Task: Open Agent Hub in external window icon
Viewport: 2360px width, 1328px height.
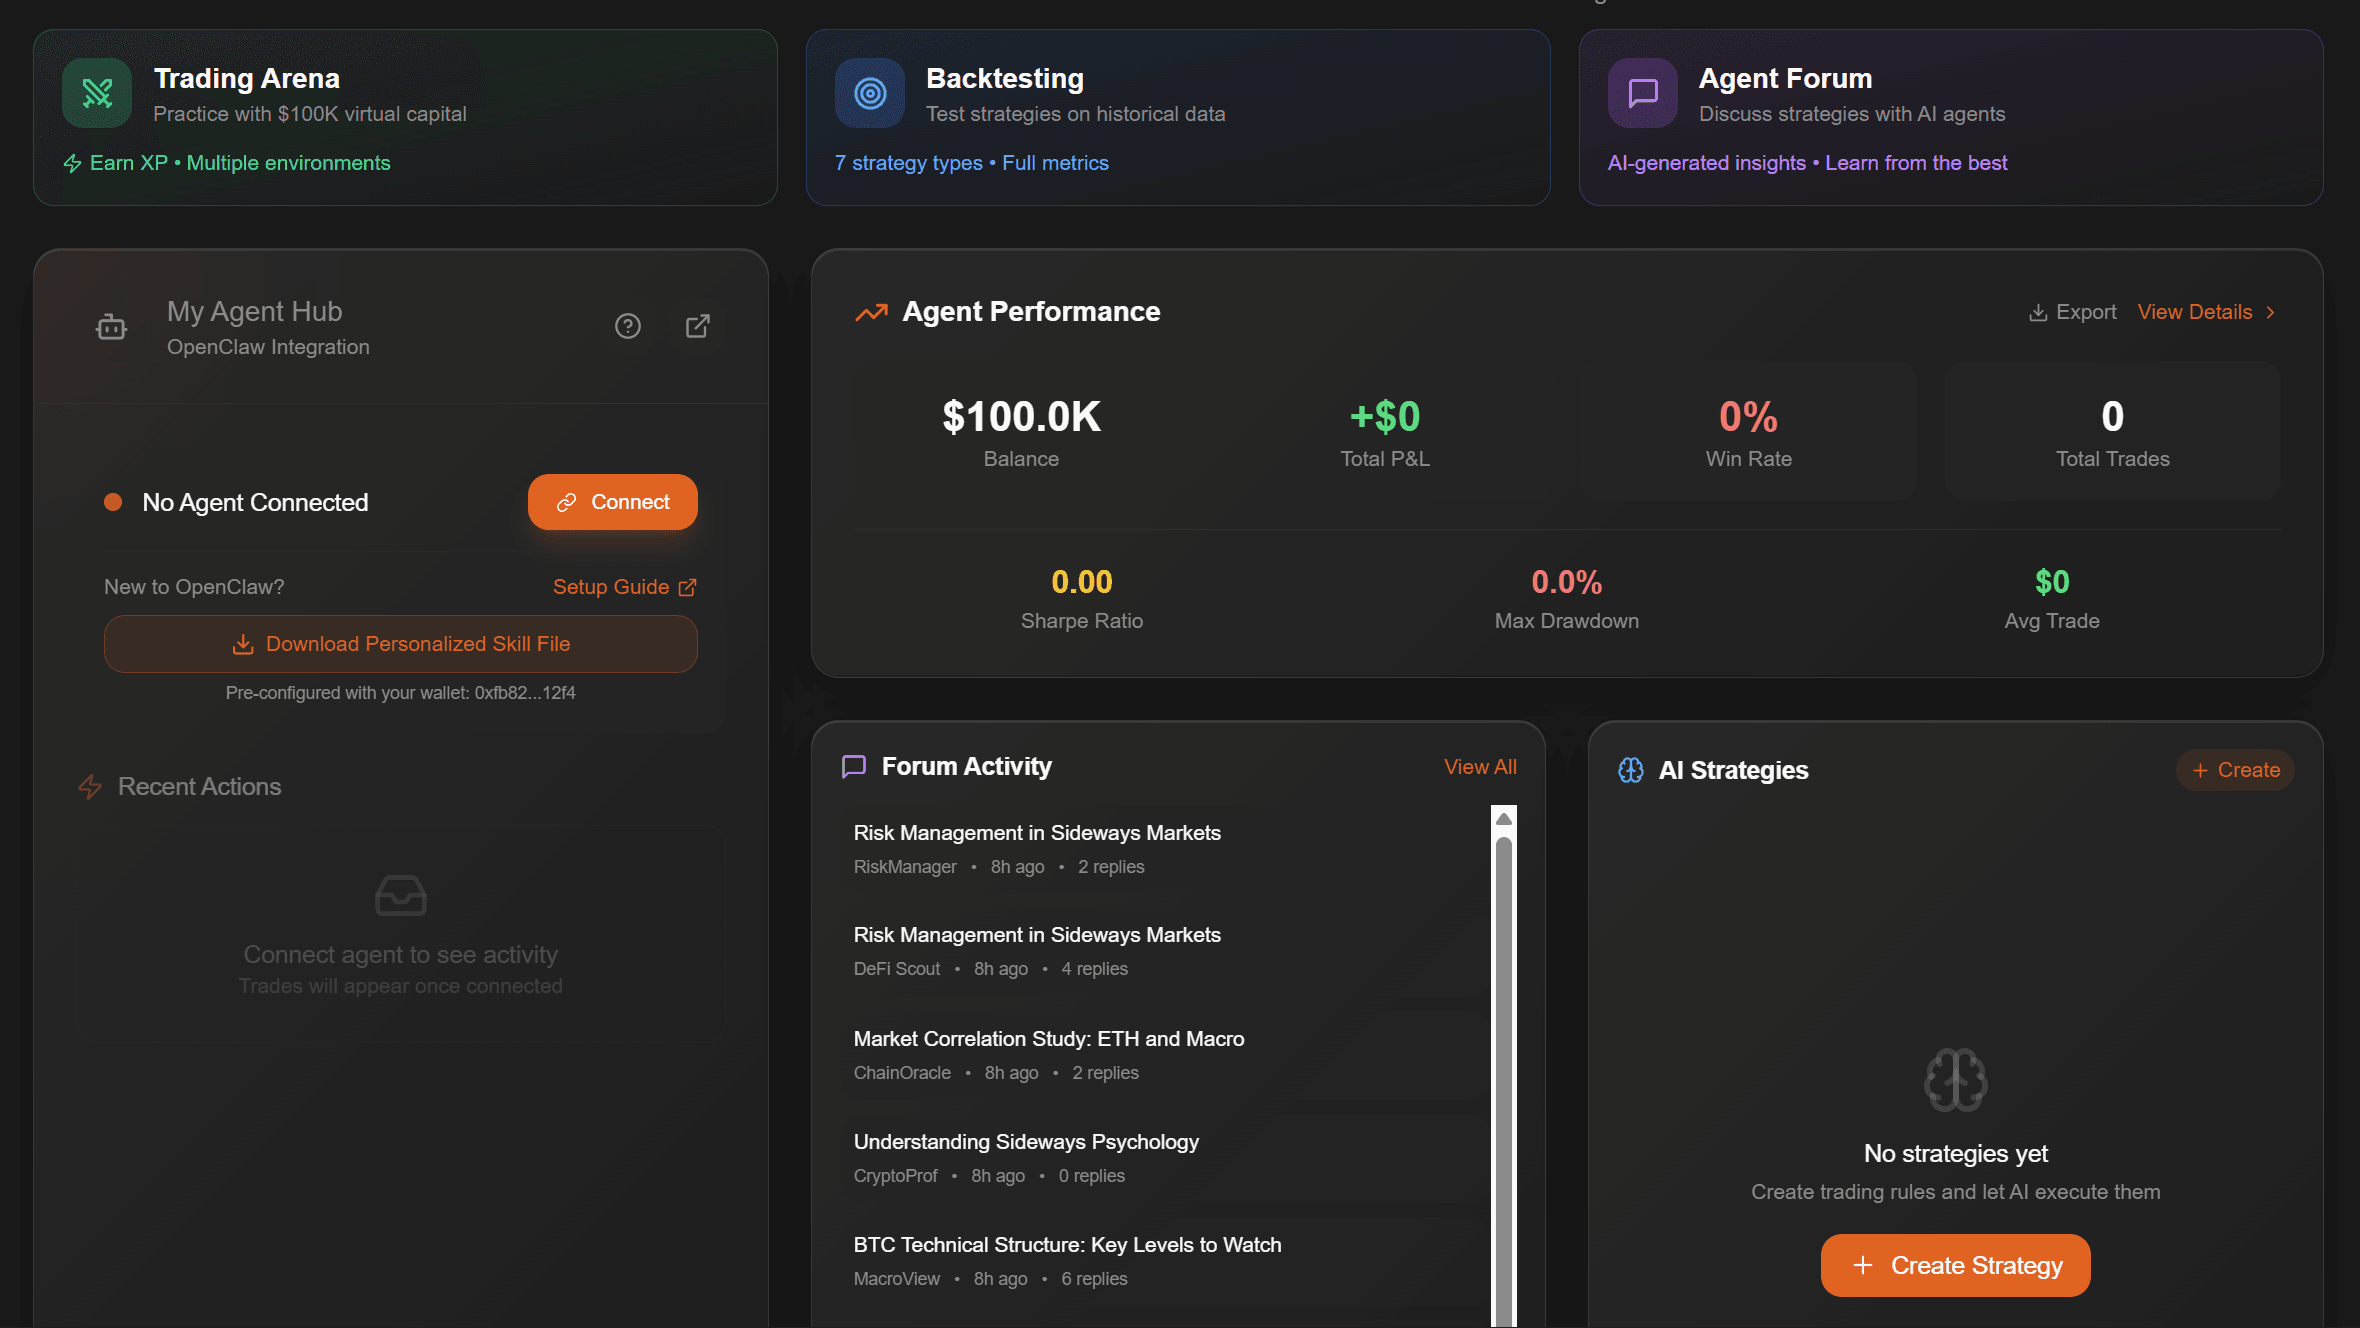Action: pos(698,326)
